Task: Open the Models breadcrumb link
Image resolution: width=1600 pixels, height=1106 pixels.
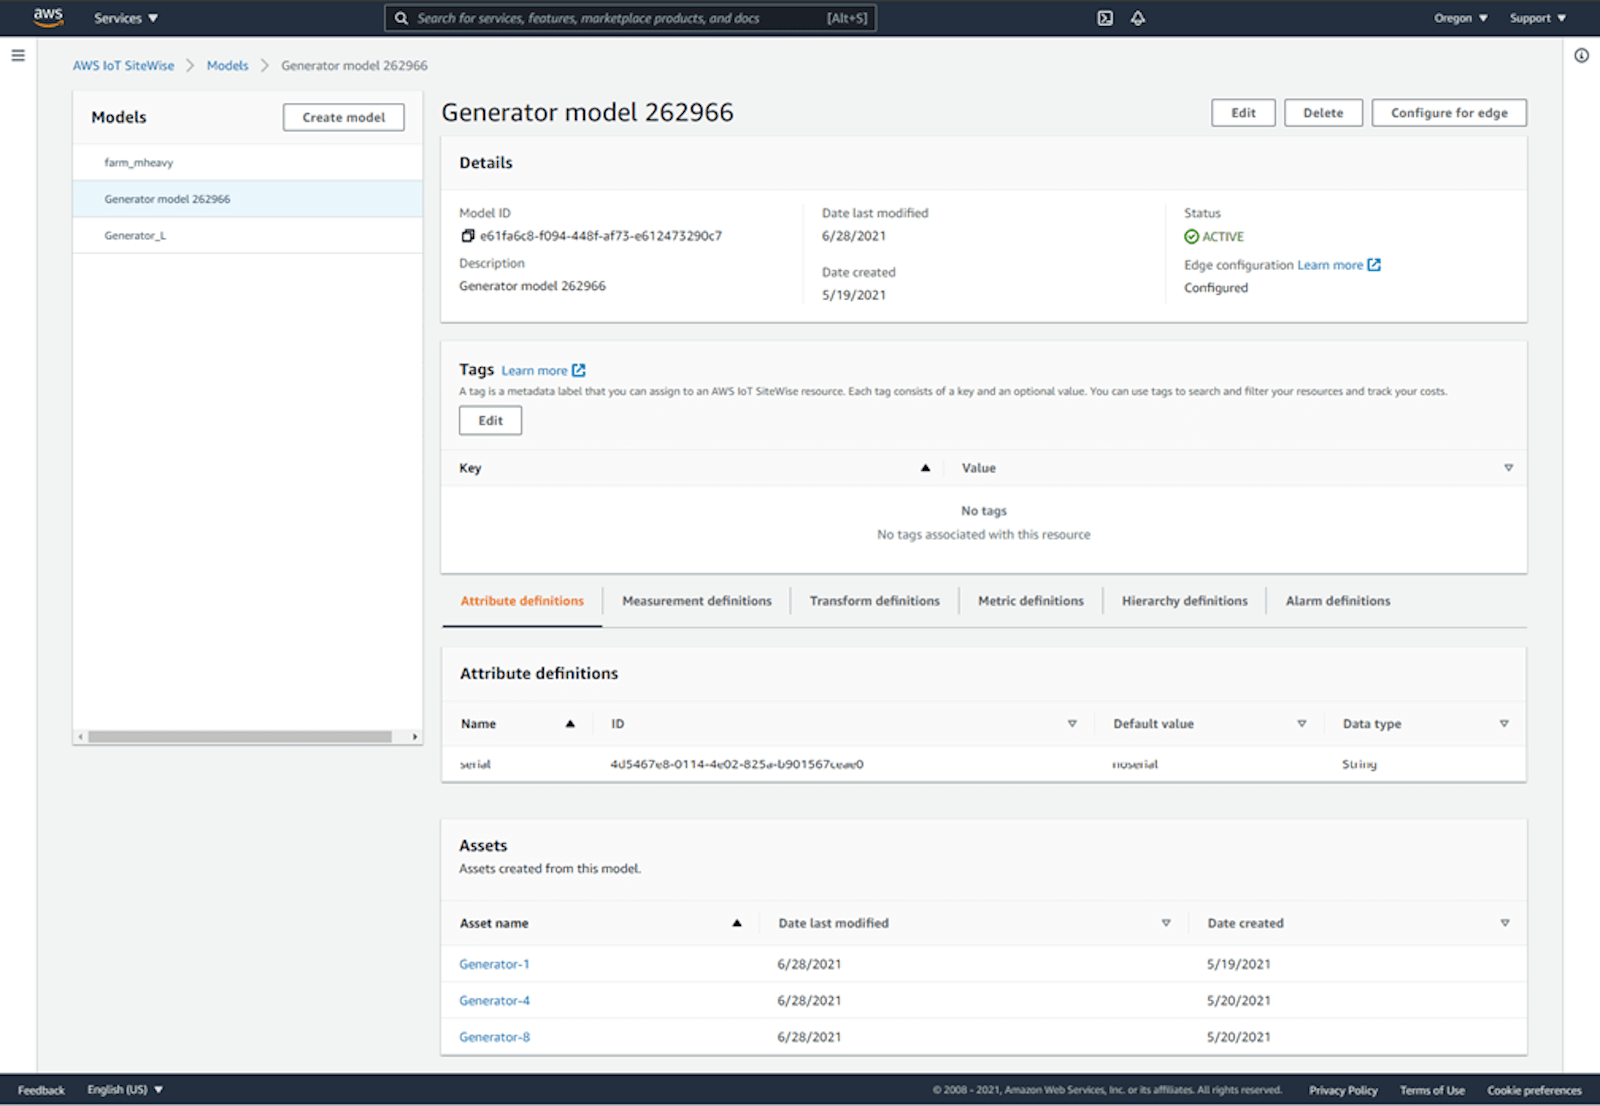Action: [227, 66]
